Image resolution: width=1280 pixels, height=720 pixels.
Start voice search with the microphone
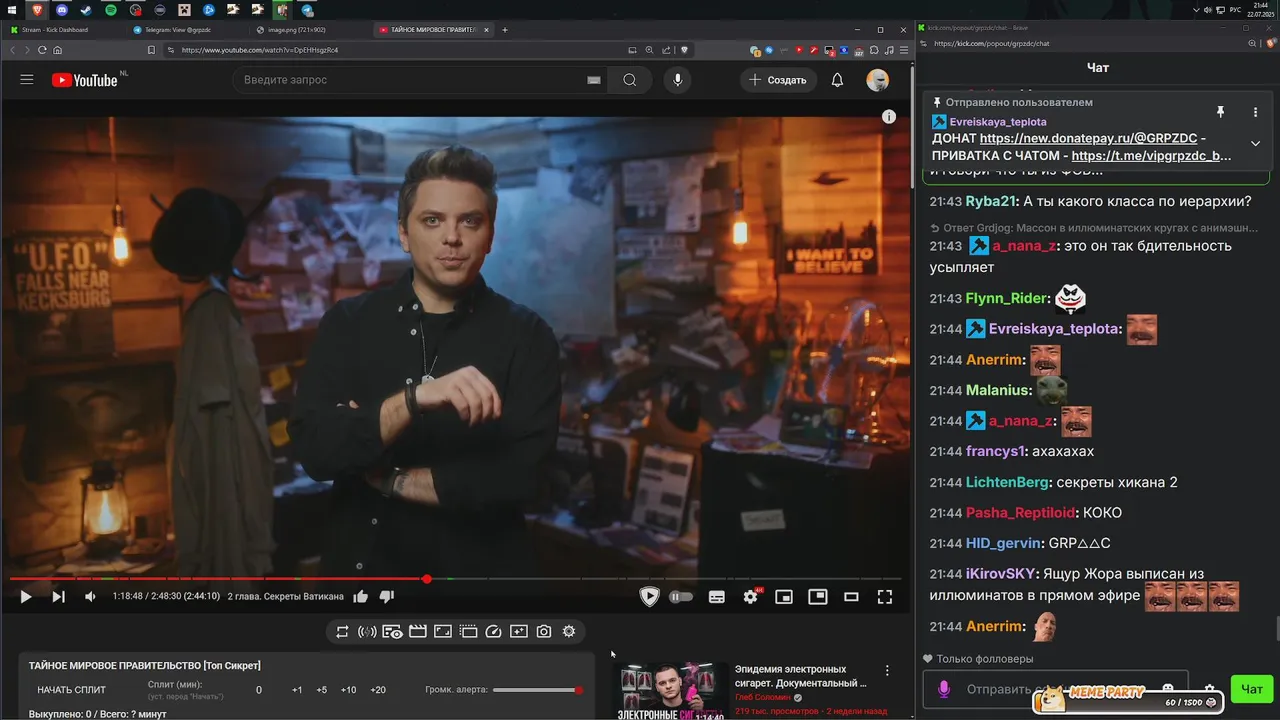tap(678, 80)
